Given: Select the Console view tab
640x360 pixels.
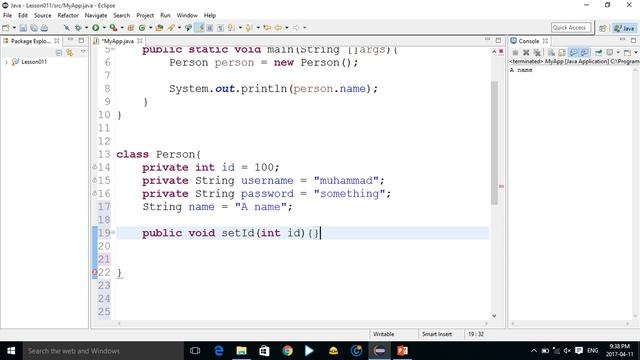Looking at the screenshot, I should 529,41.
